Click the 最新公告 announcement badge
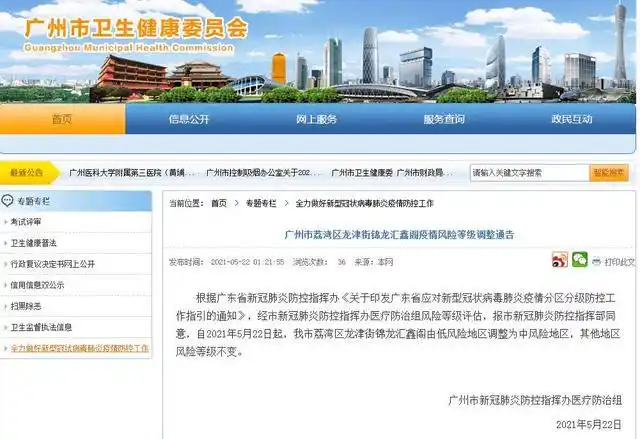640x439 pixels. 30,173
